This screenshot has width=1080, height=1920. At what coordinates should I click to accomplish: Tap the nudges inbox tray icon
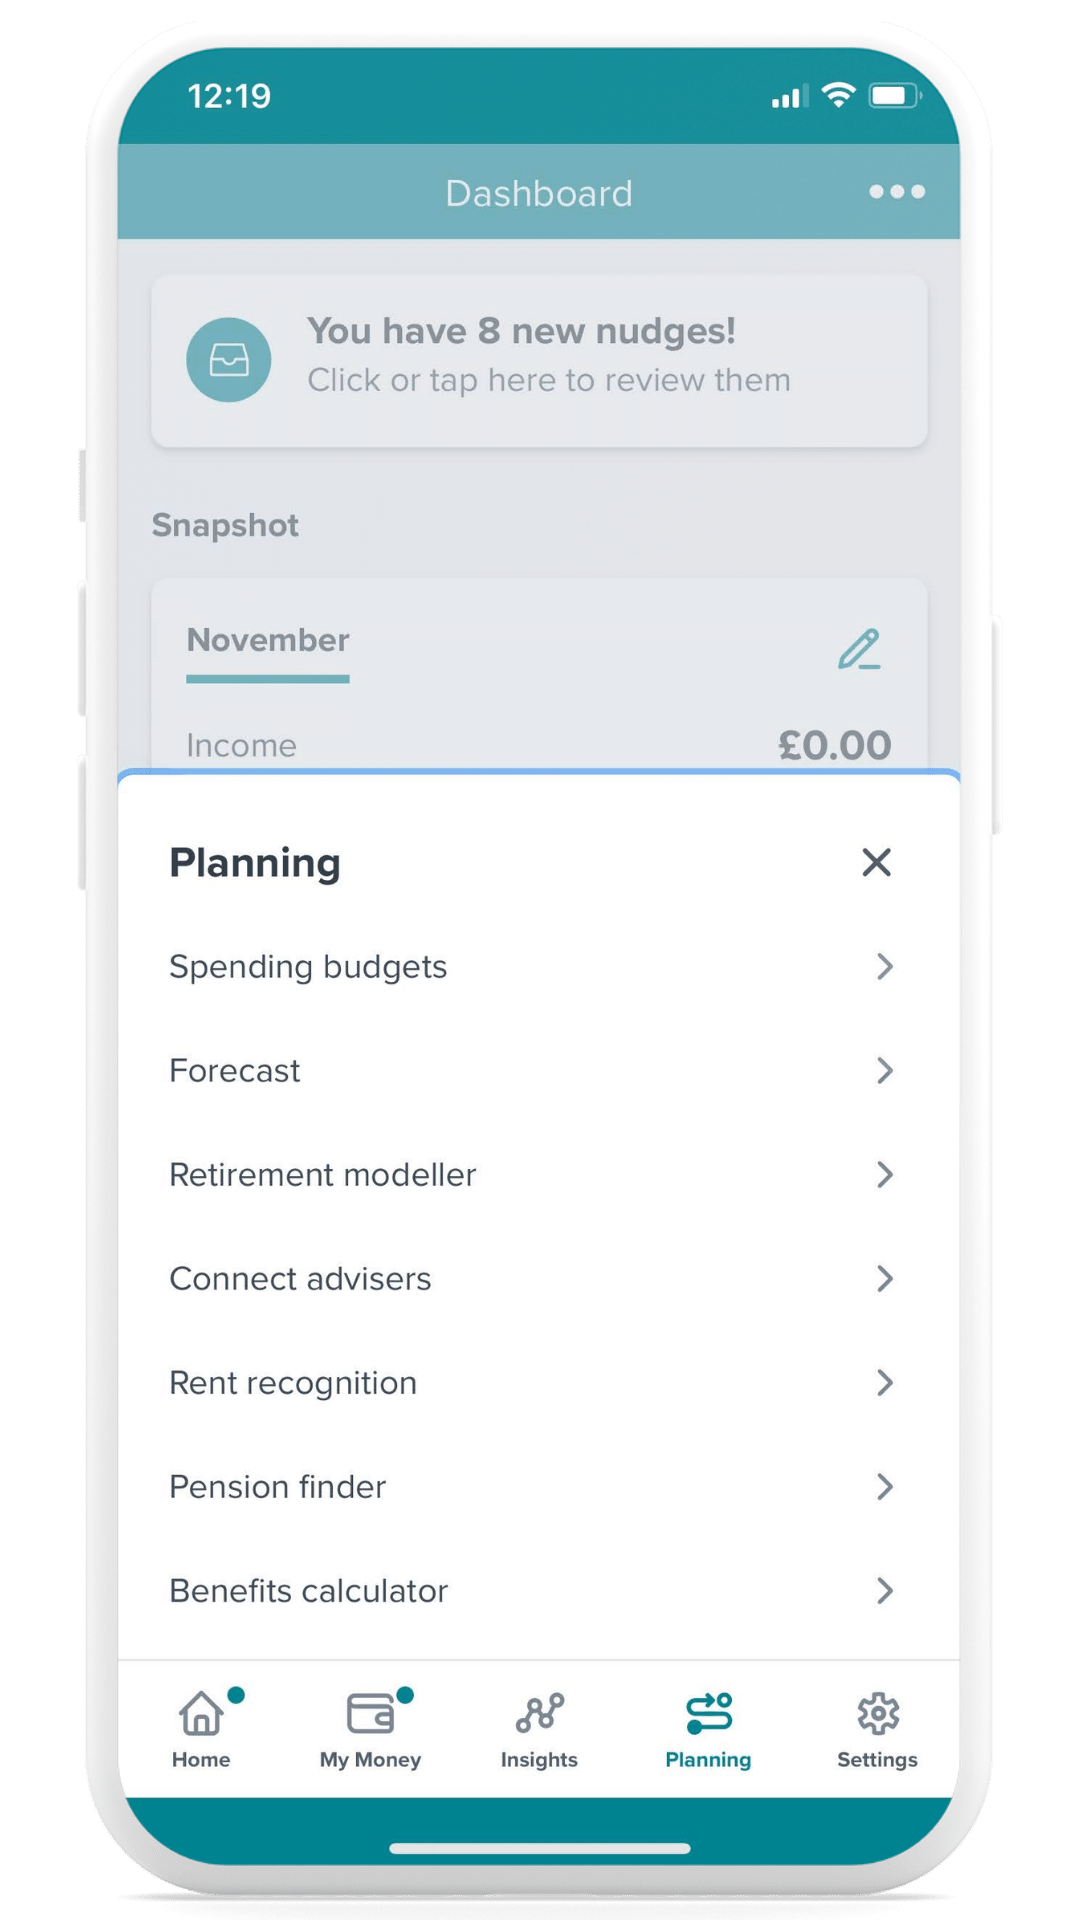coord(229,360)
